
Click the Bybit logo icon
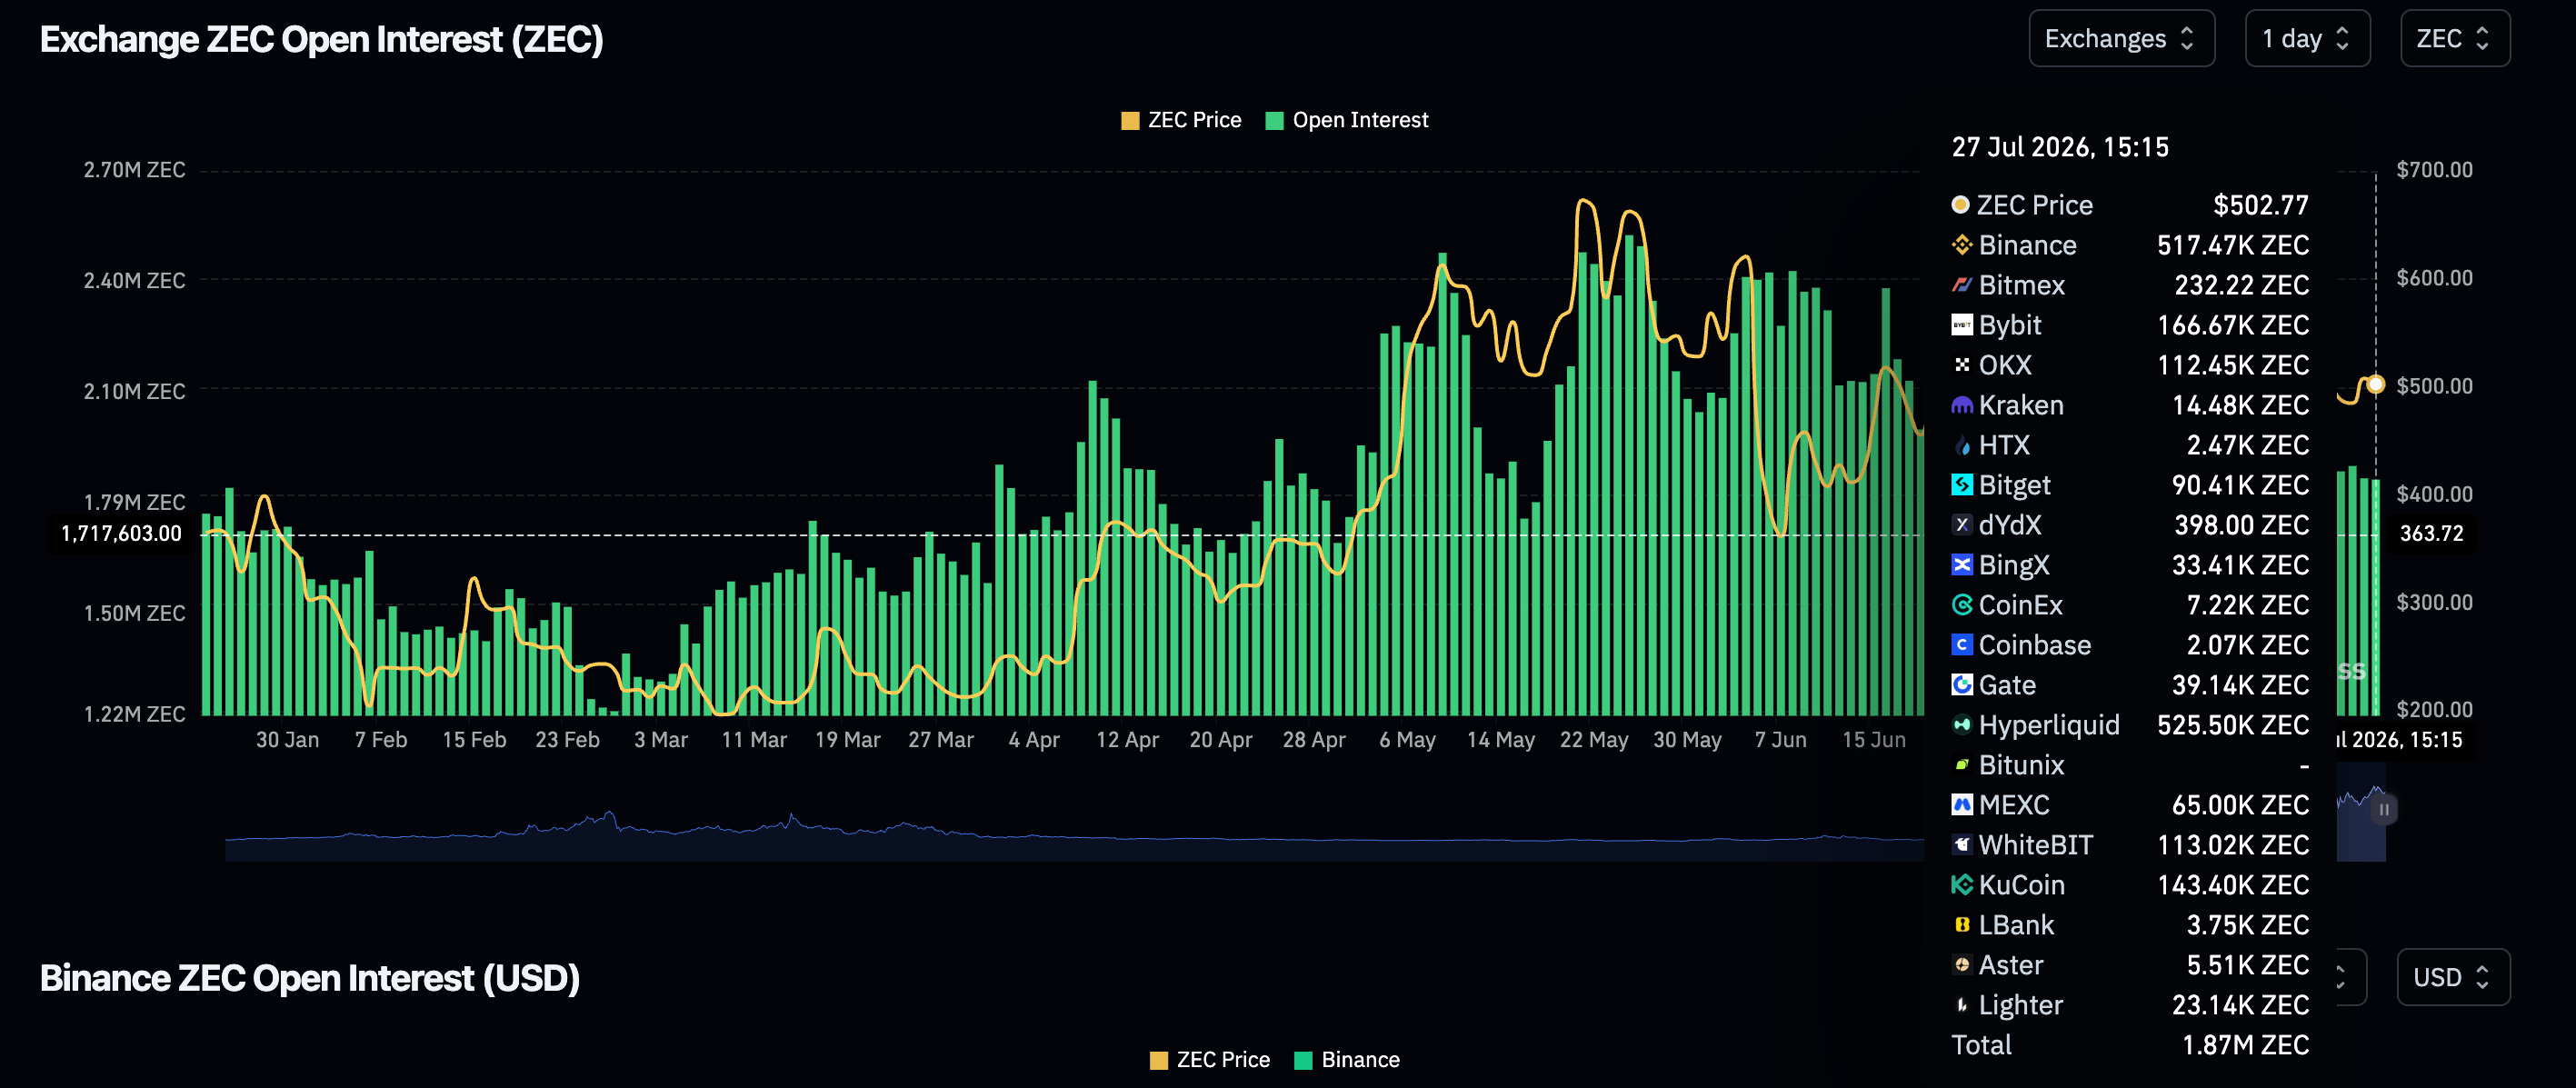(x=1962, y=325)
